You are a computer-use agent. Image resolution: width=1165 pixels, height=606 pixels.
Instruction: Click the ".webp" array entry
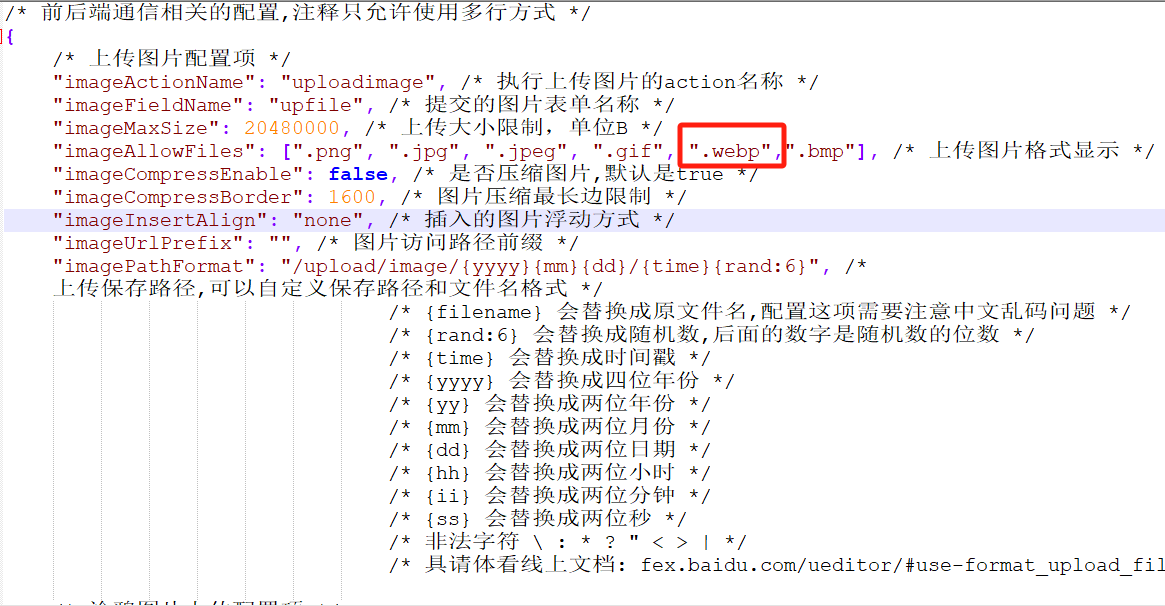(x=730, y=152)
